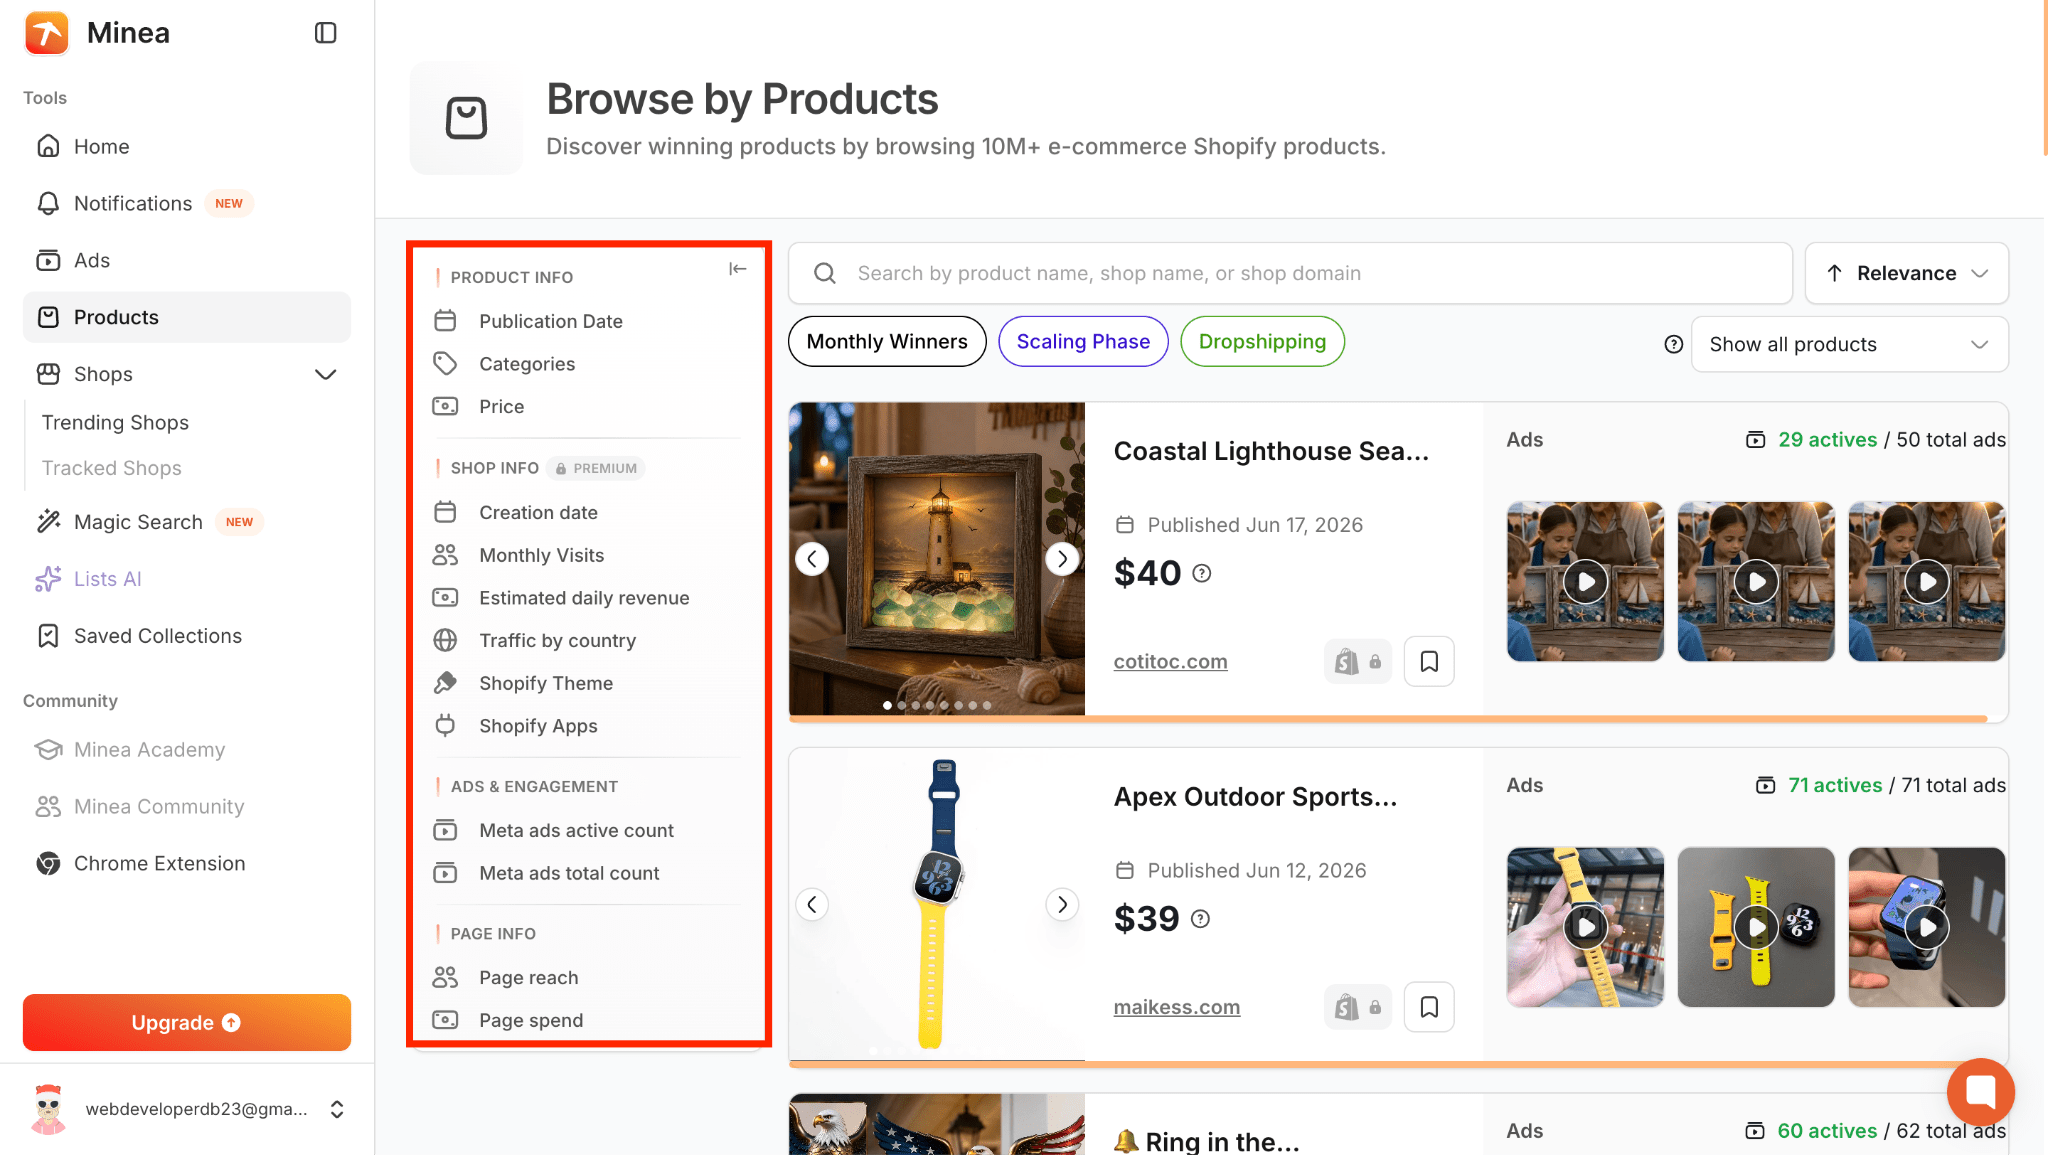Click locked Shopify icon for cotitoc.com
The width and height of the screenshot is (2048, 1155).
1357,661
